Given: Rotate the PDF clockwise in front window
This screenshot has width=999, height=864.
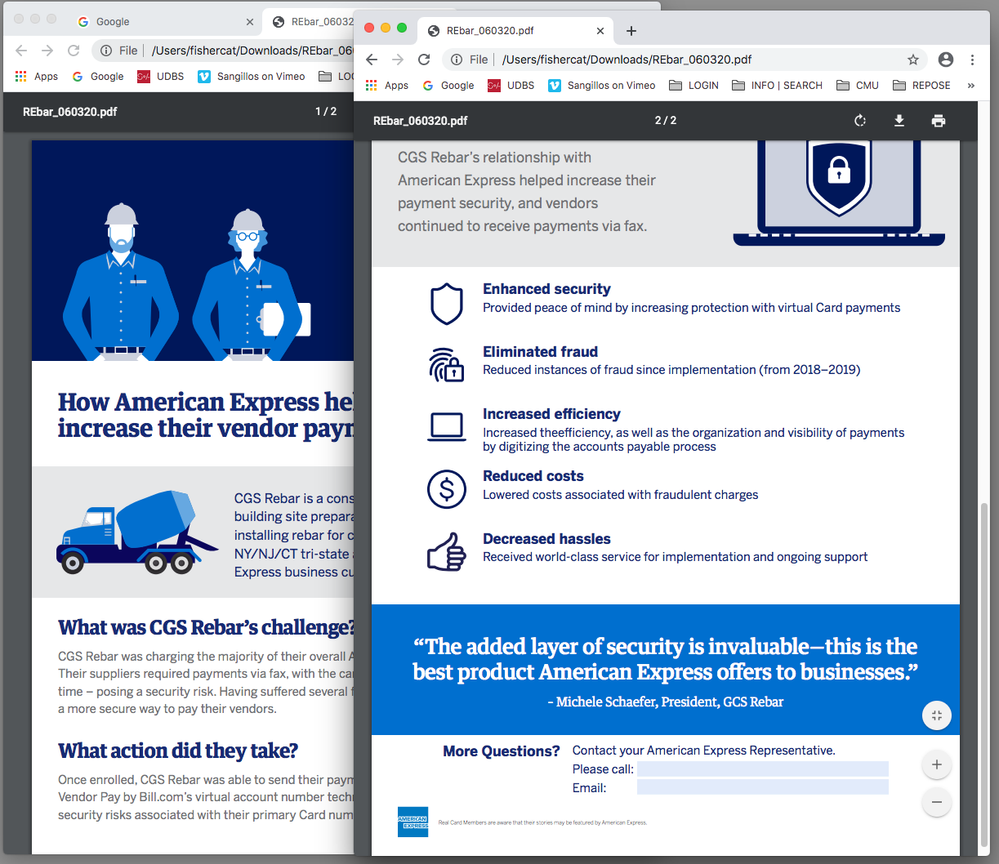Looking at the screenshot, I should 860,120.
